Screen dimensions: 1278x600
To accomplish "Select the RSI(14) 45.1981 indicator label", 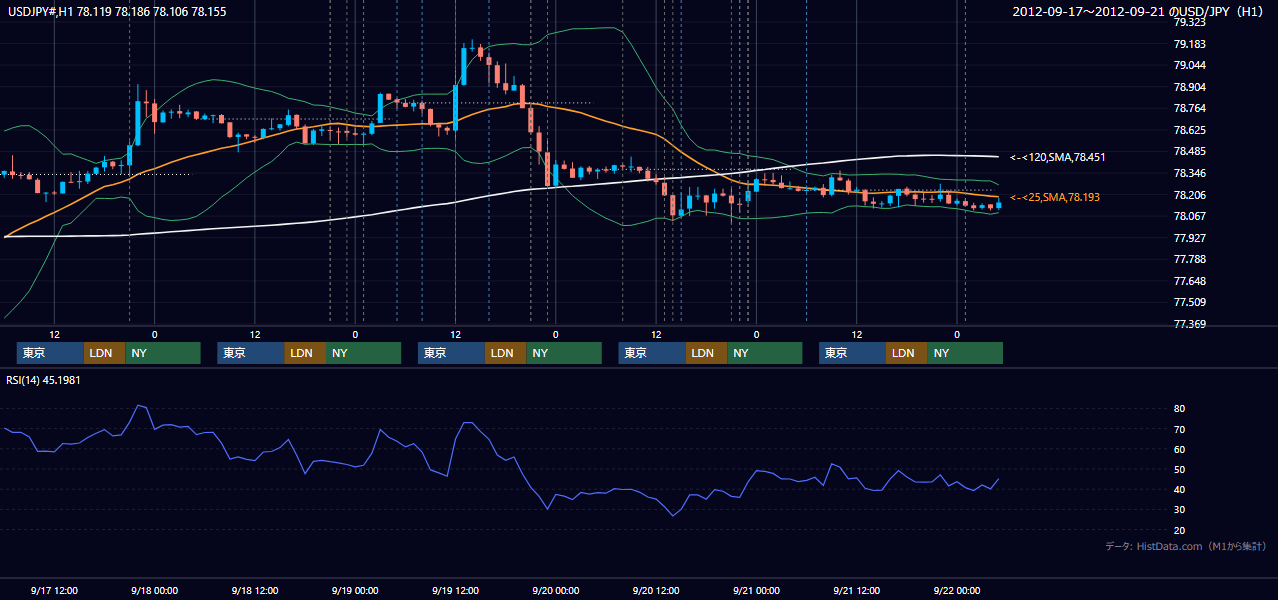I will [x=44, y=380].
